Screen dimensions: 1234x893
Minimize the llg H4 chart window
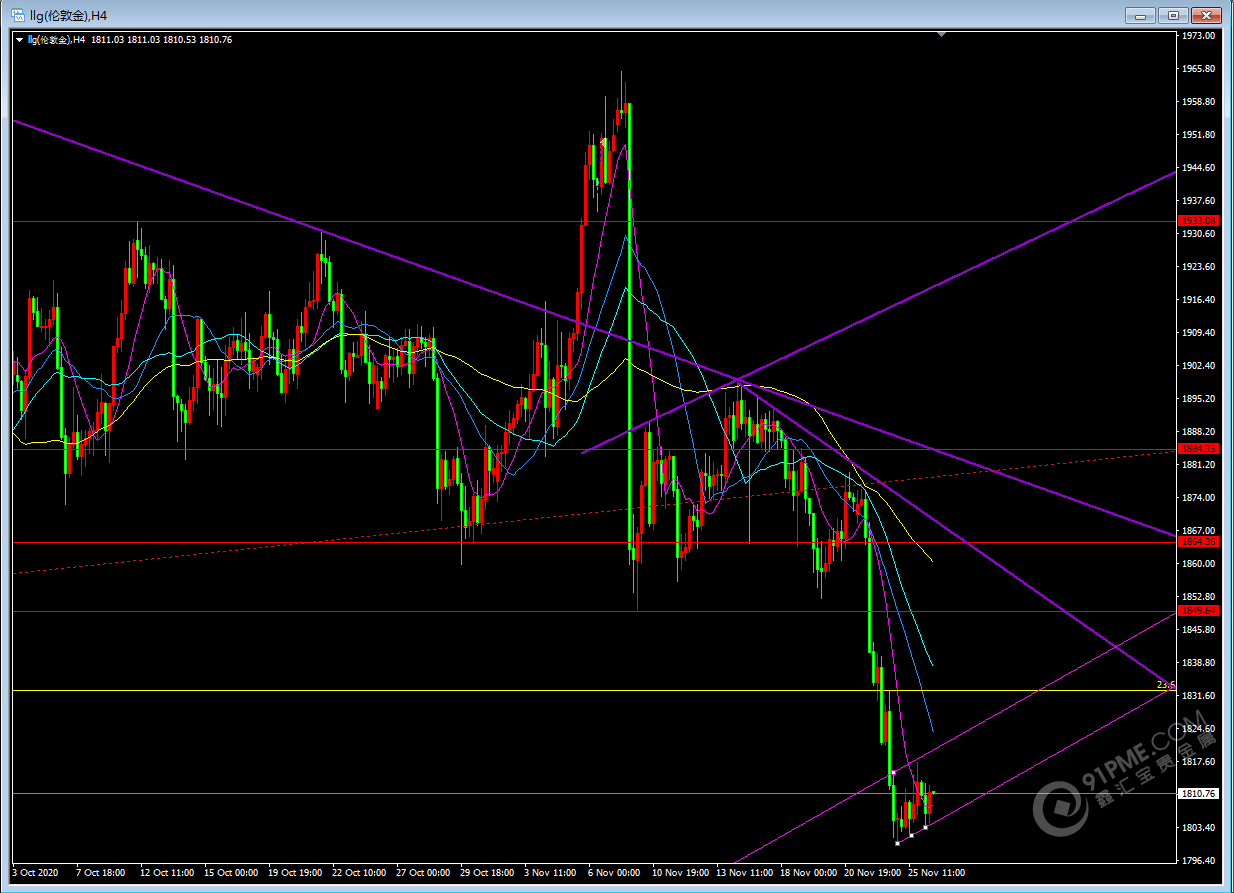1141,15
